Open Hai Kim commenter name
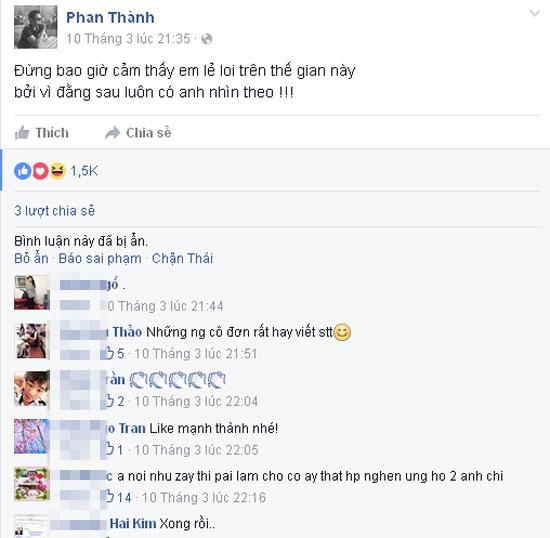The width and height of the screenshot is (550, 538). [133, 523]
